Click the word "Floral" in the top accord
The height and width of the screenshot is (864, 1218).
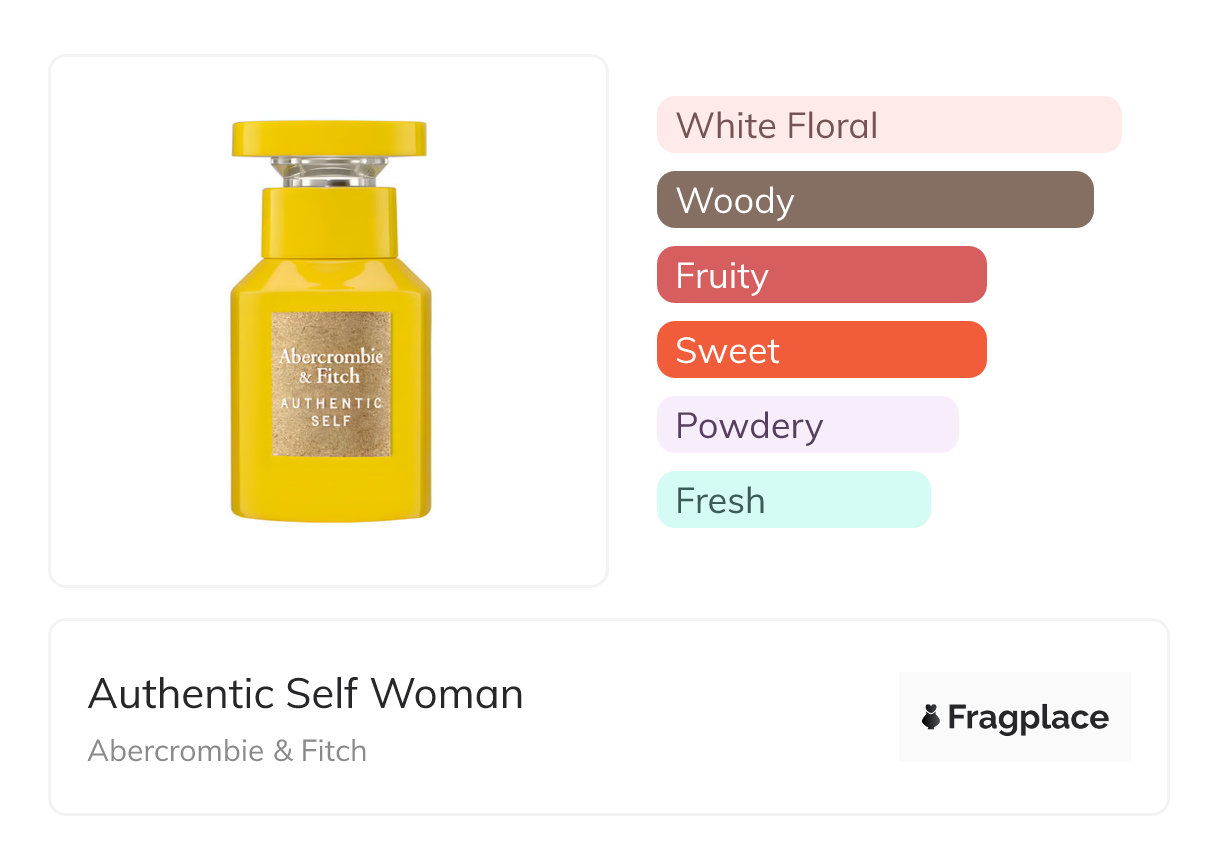pyautogui.click(x=832, y=125)
